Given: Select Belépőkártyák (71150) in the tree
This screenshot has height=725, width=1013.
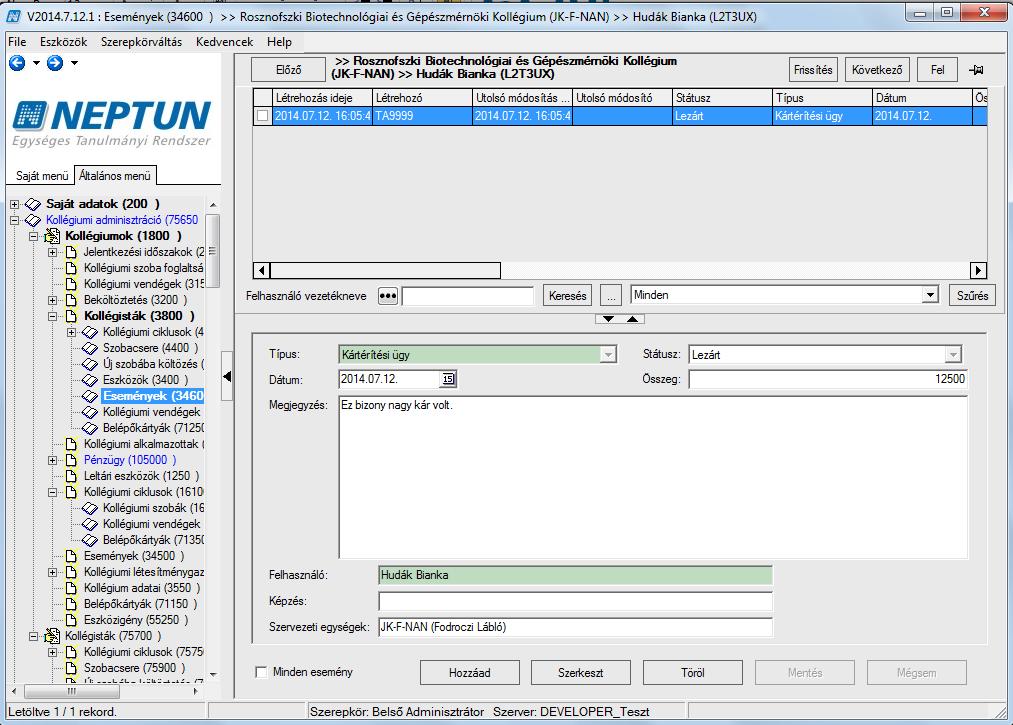Looking at the screenshot, I should [141, 604].
